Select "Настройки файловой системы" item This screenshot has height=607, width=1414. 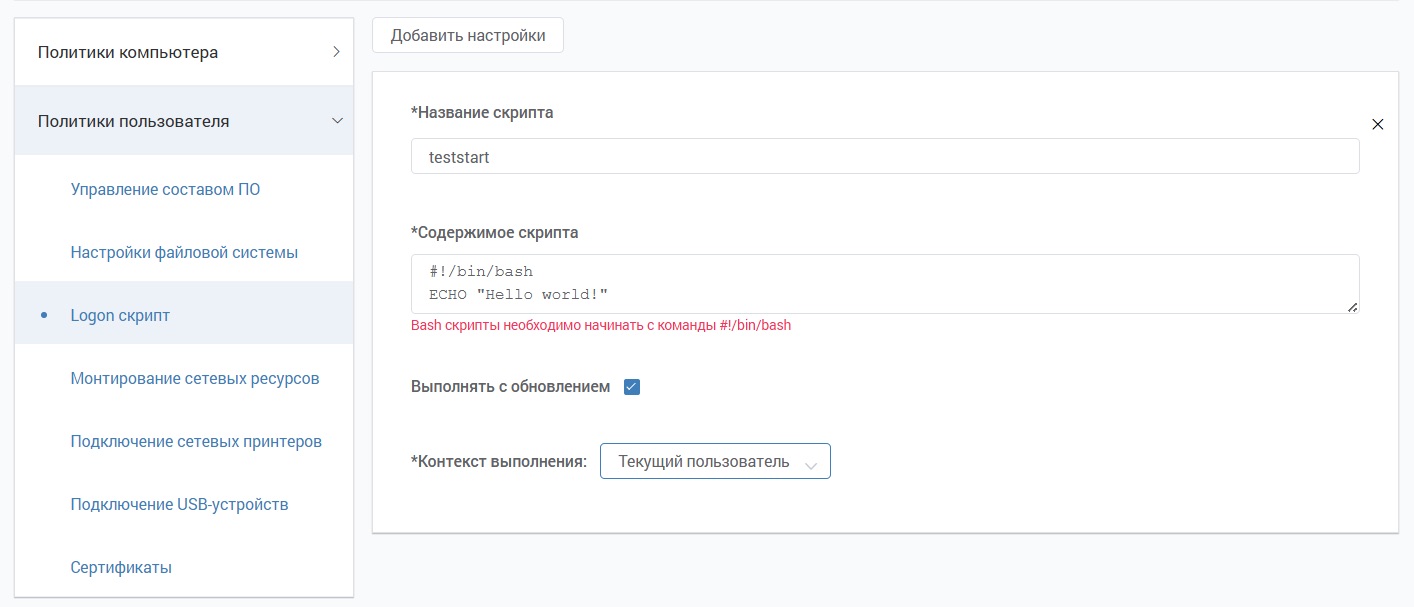[x=184, y=252]
